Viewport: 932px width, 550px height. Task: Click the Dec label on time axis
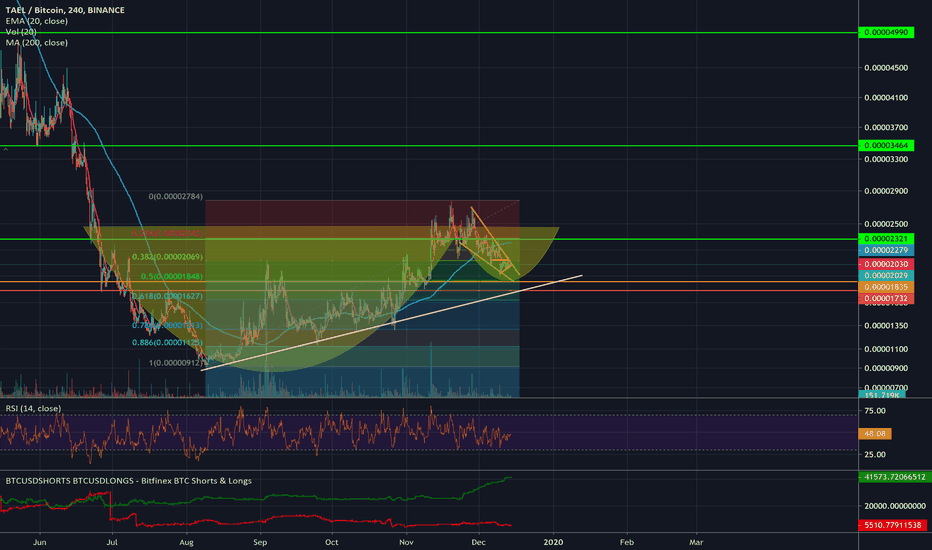click(478, 542)
